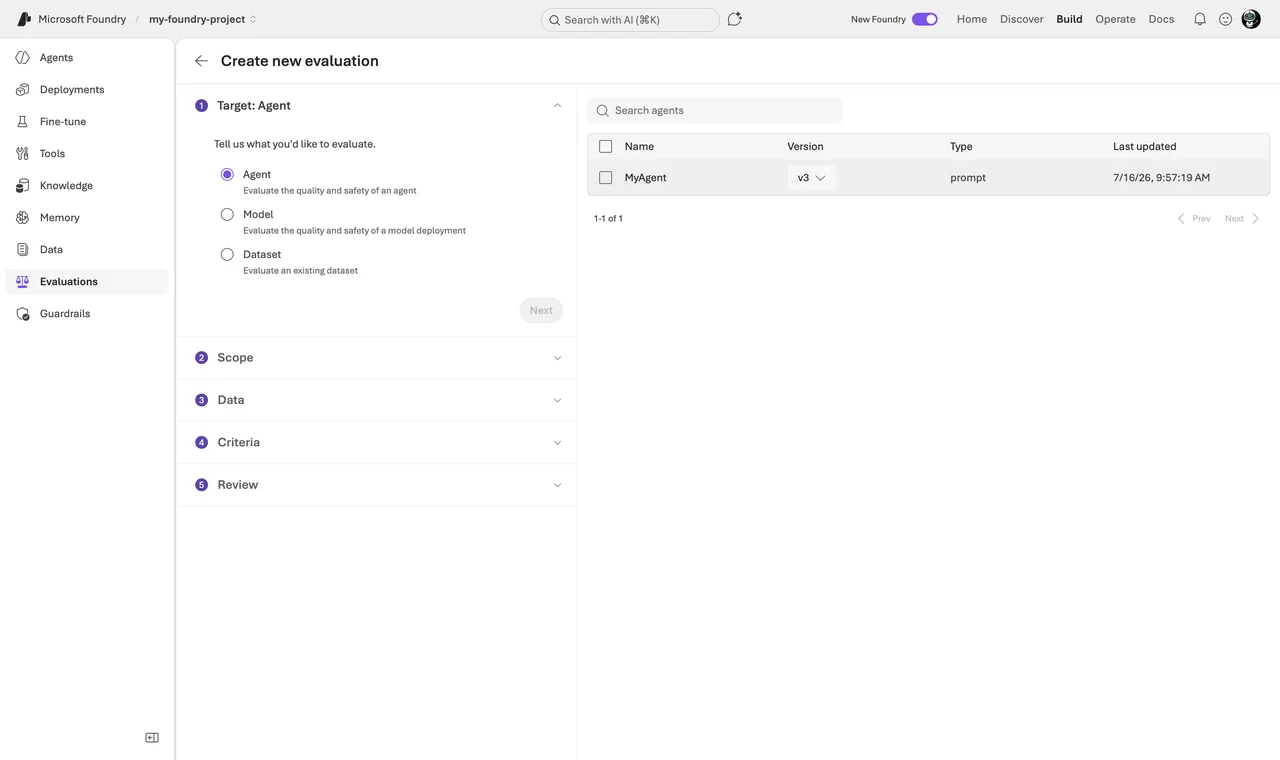Viewport: 1280px width, 760px height.
Task: Open the my-foundry-project project switcher
Action: pos(203,19)
